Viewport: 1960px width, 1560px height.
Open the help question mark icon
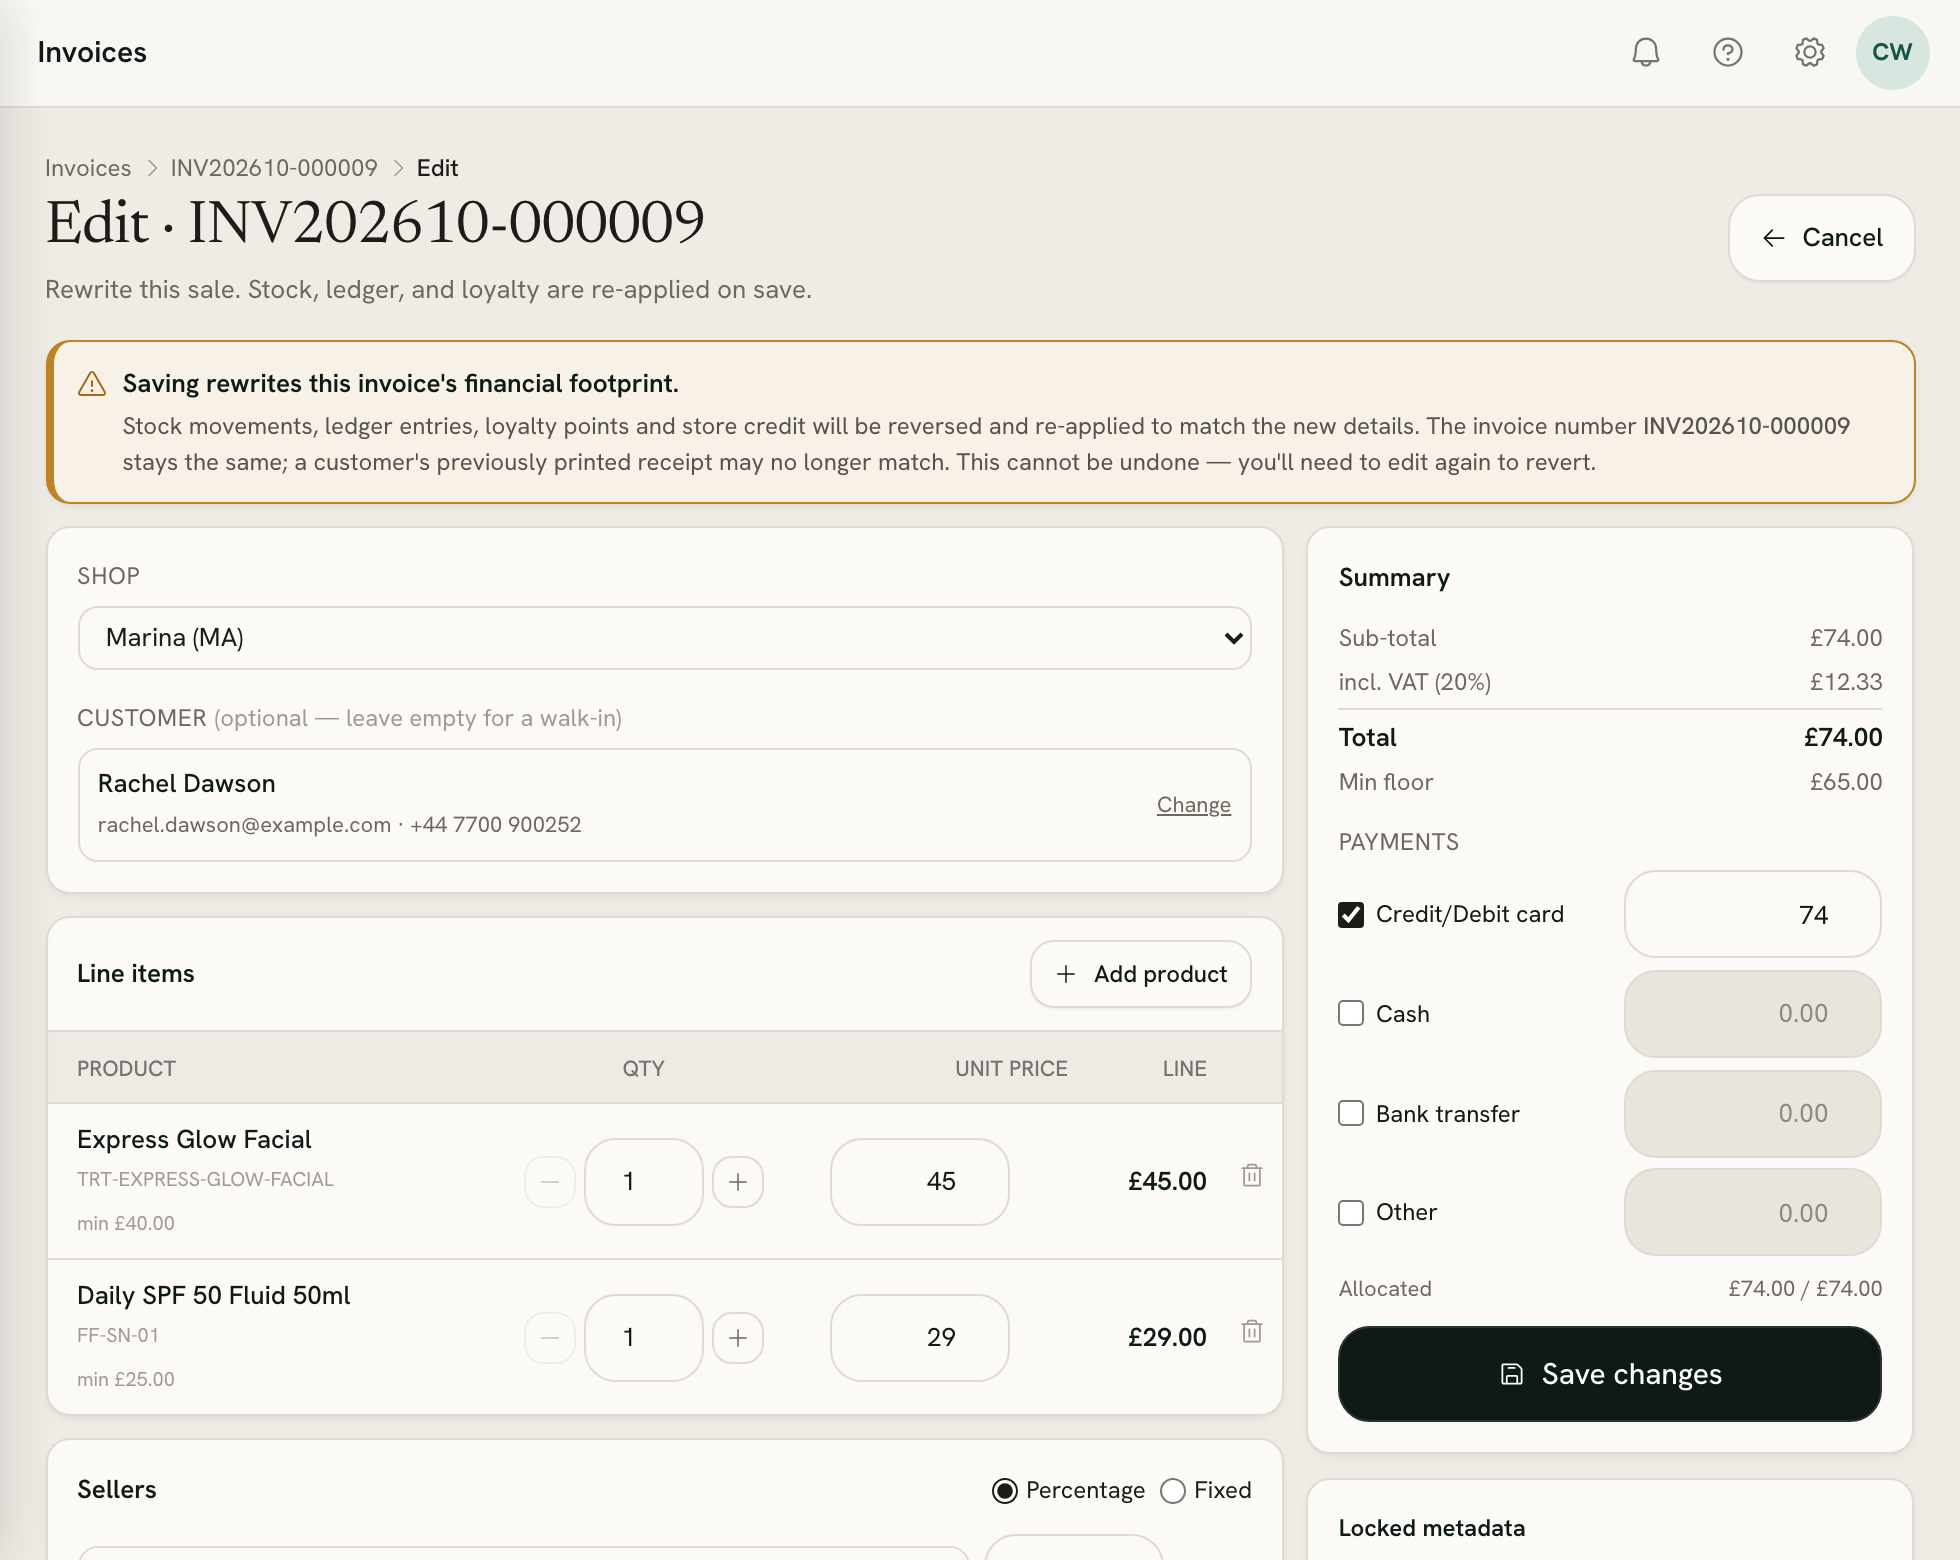click(x=1727, y=52)
